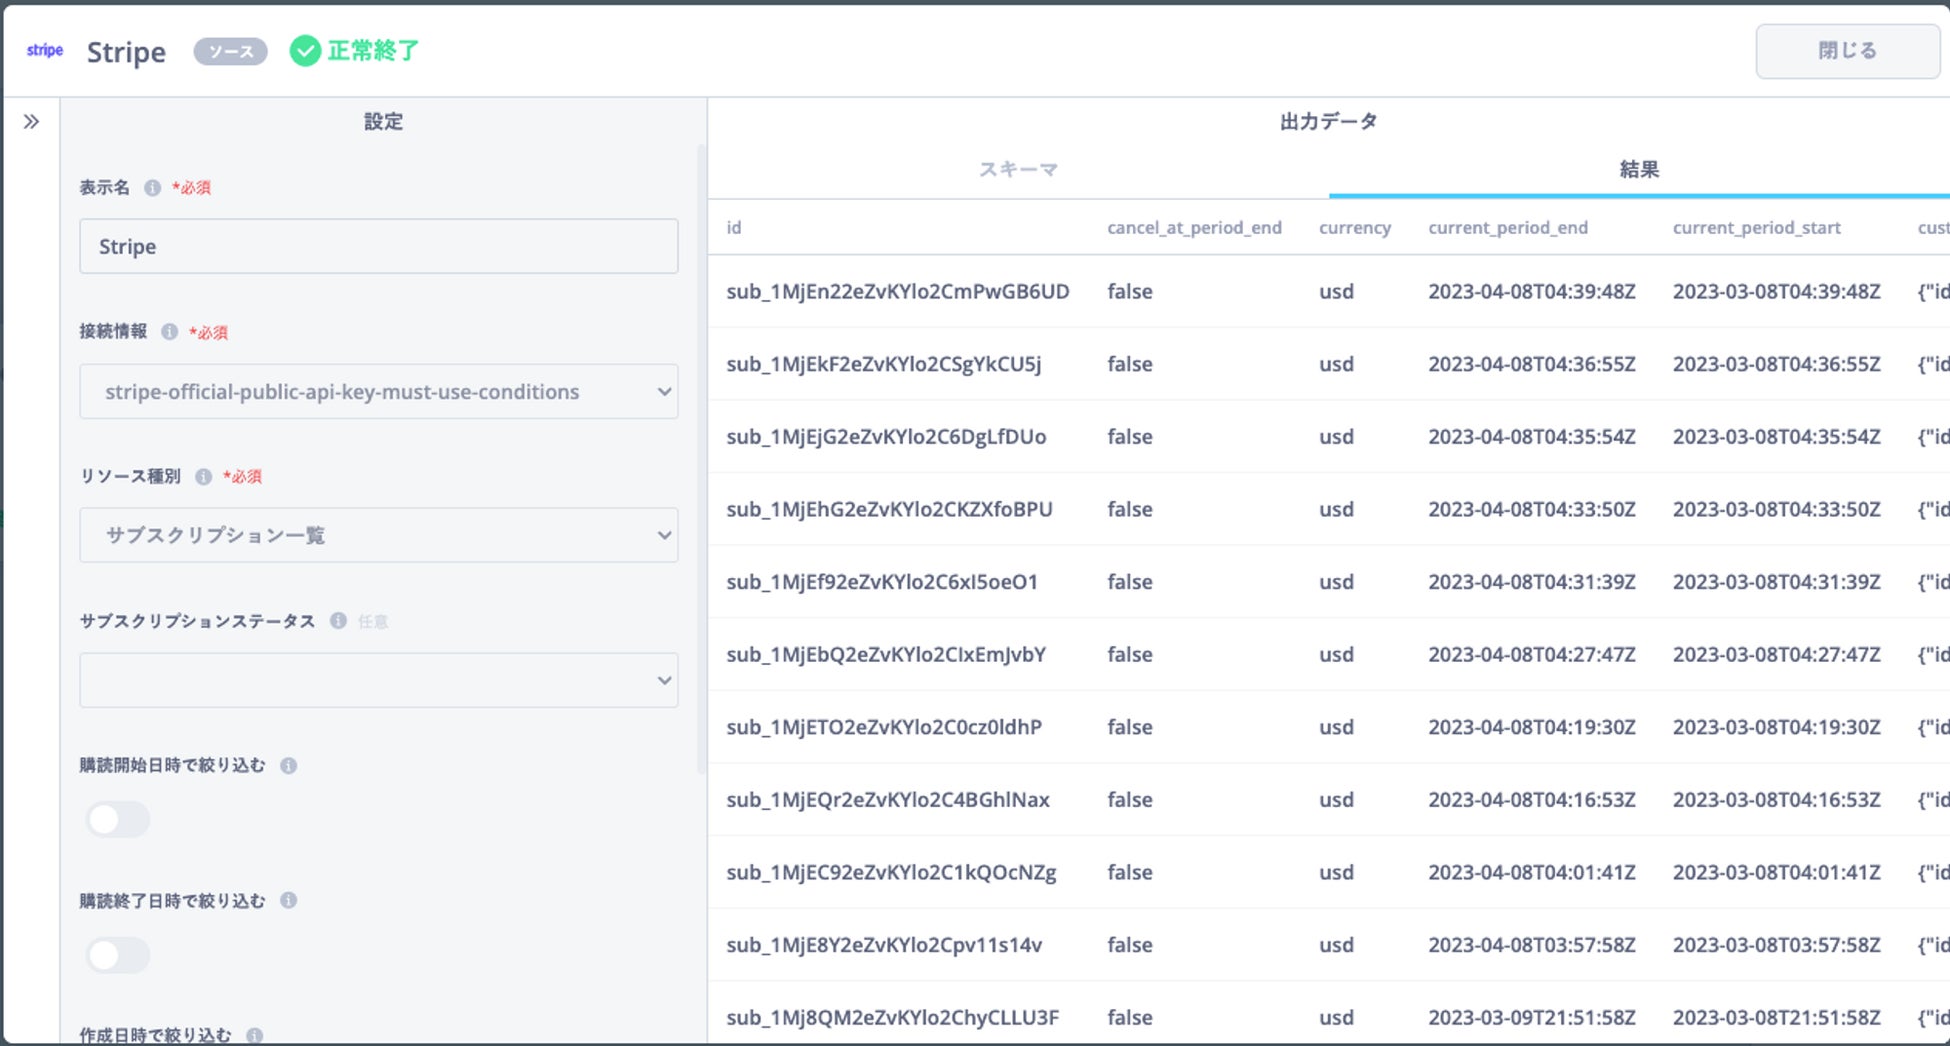Open info icon next to 購読終了日時で絞り込む
Viewport: 1950px width, 1046px height.
coord(289,901)
